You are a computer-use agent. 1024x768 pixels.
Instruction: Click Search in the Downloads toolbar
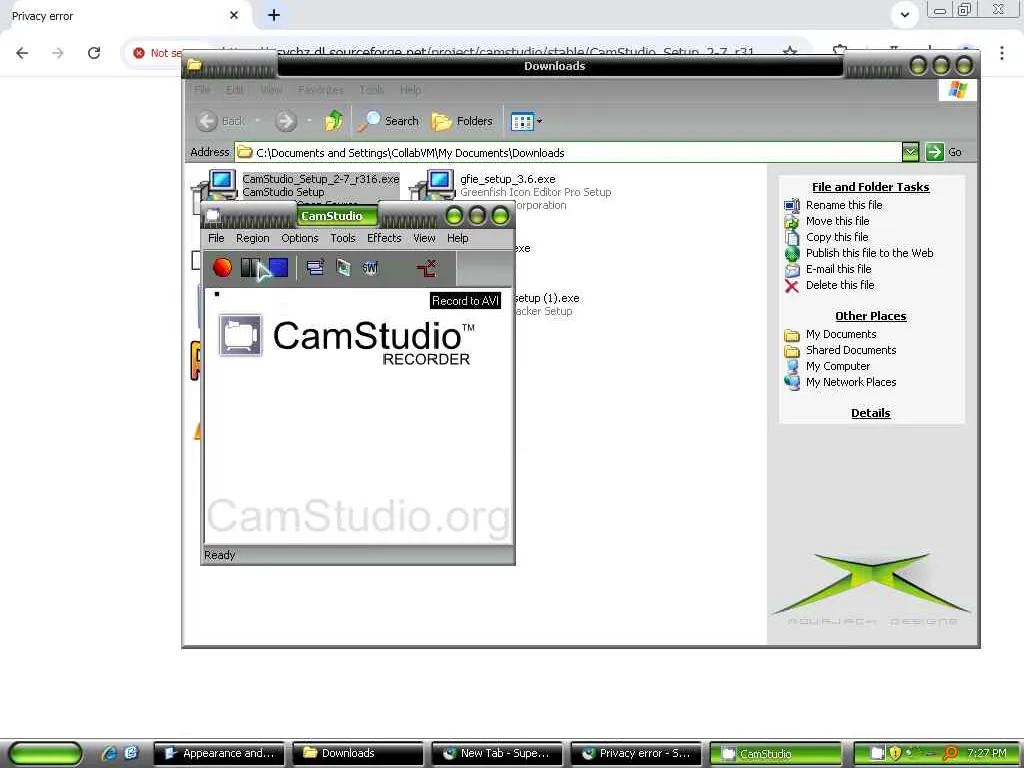pos(389,121)
